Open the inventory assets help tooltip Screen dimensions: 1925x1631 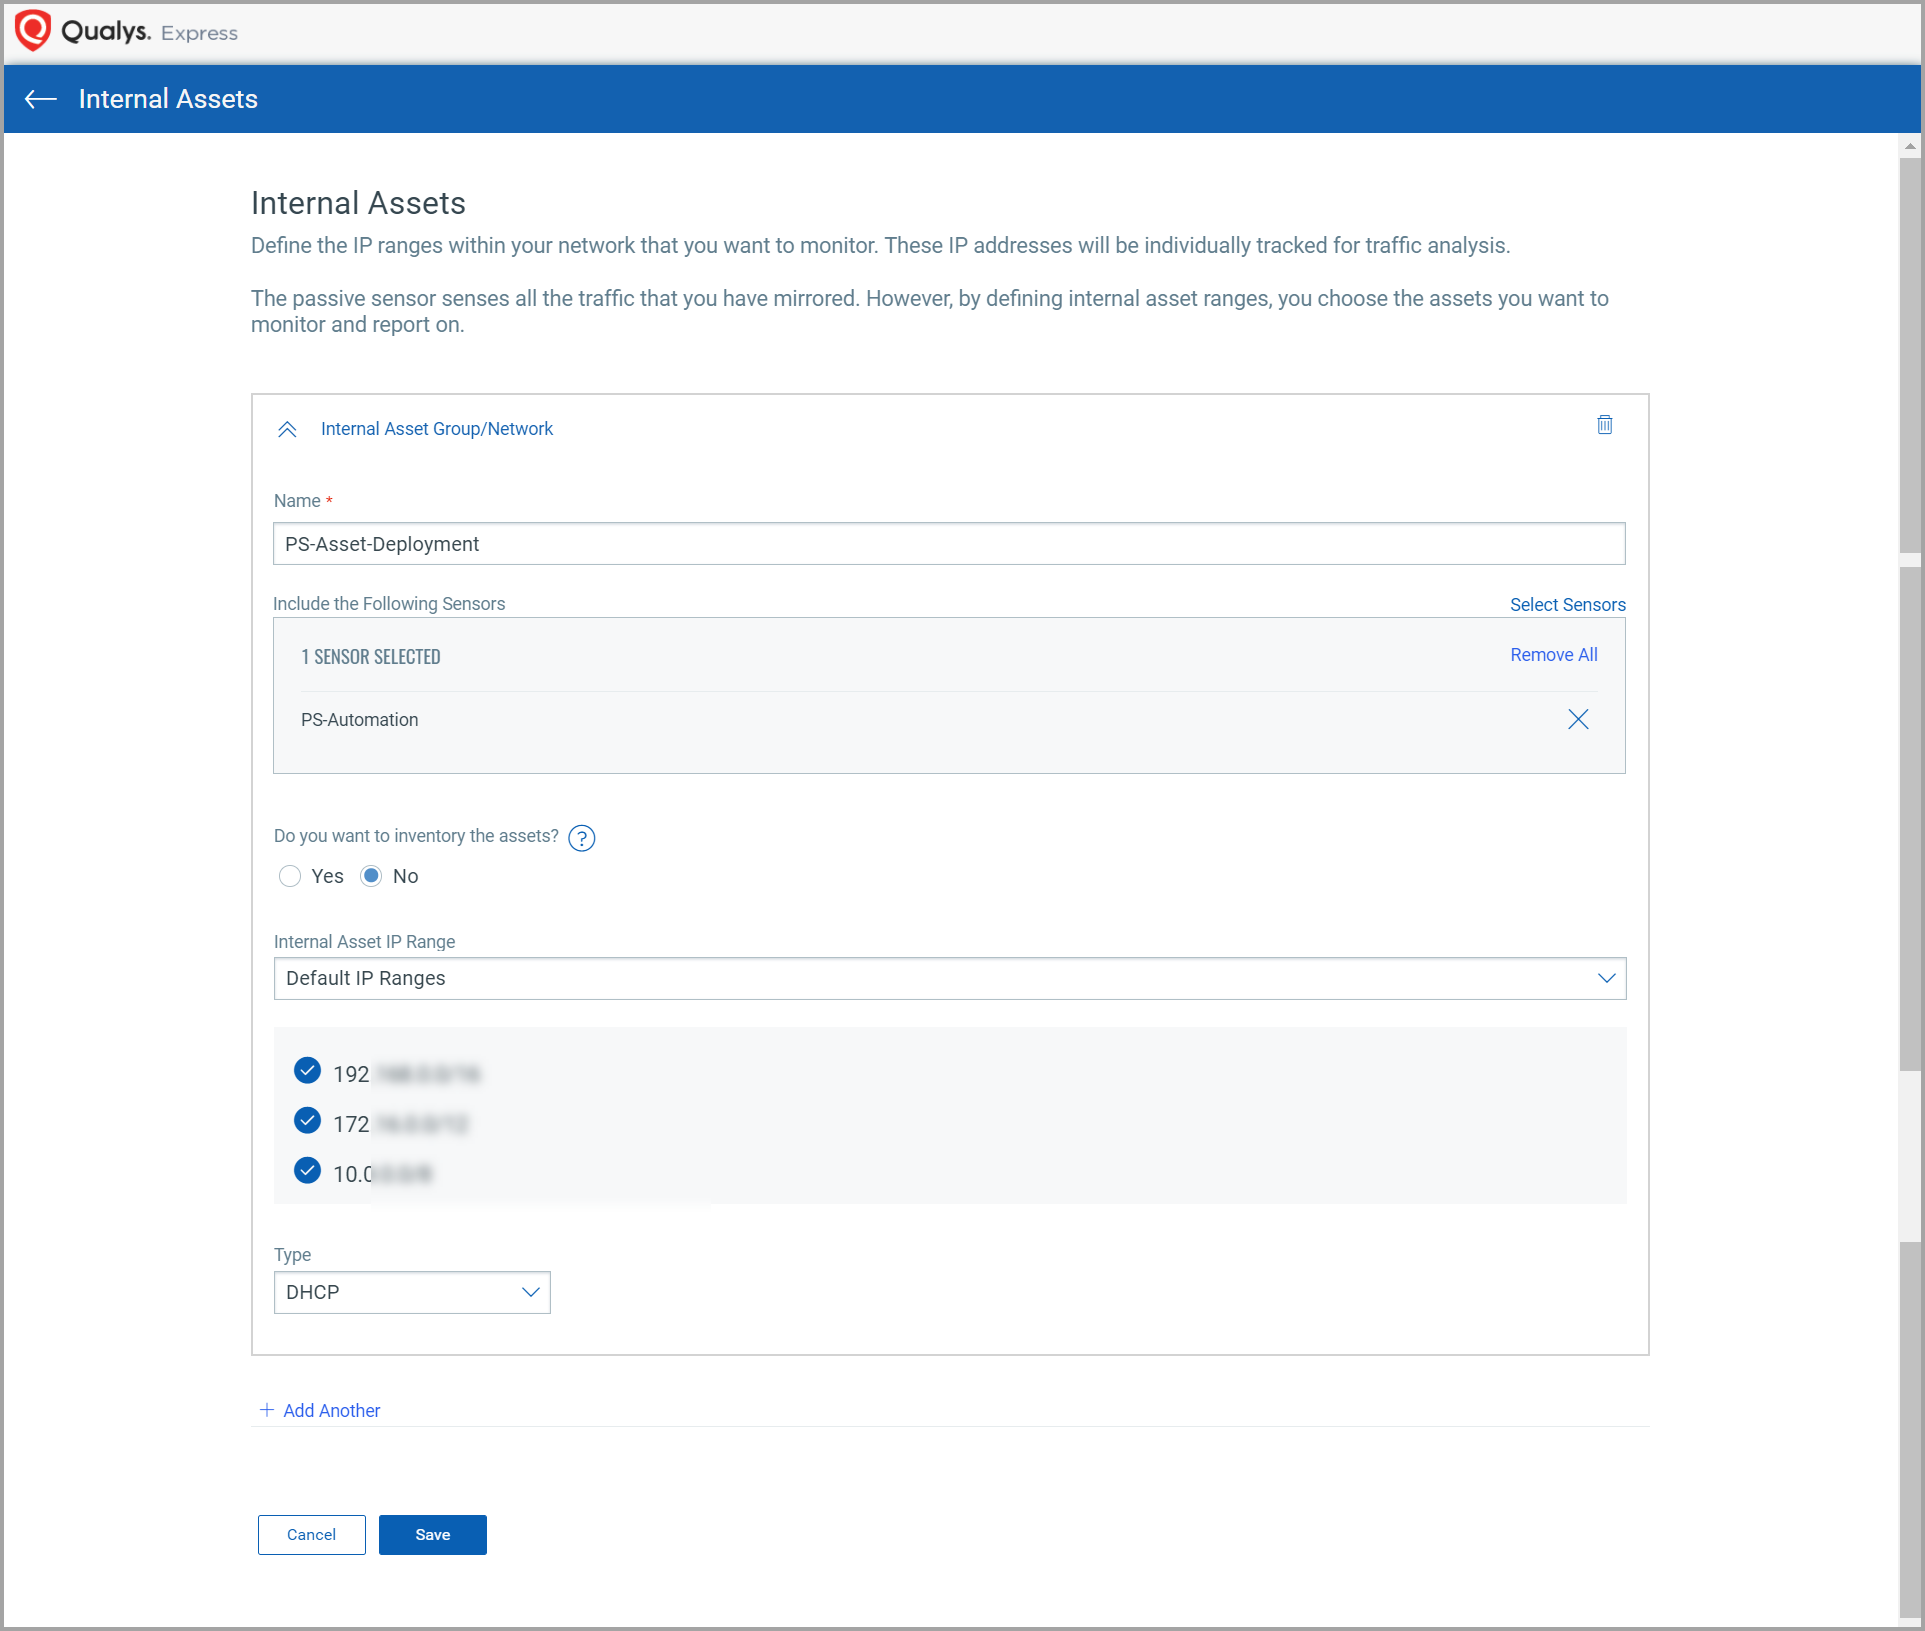point(581,838)
